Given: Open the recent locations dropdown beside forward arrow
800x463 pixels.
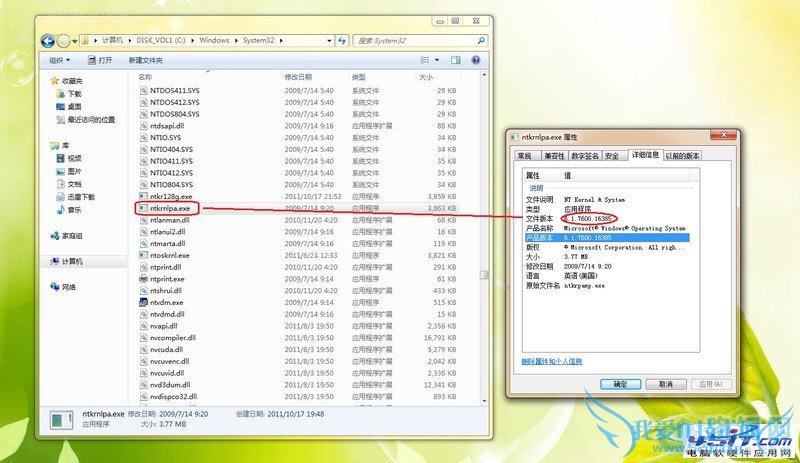Looking at the screenshot, I should [x=74, y=41].
